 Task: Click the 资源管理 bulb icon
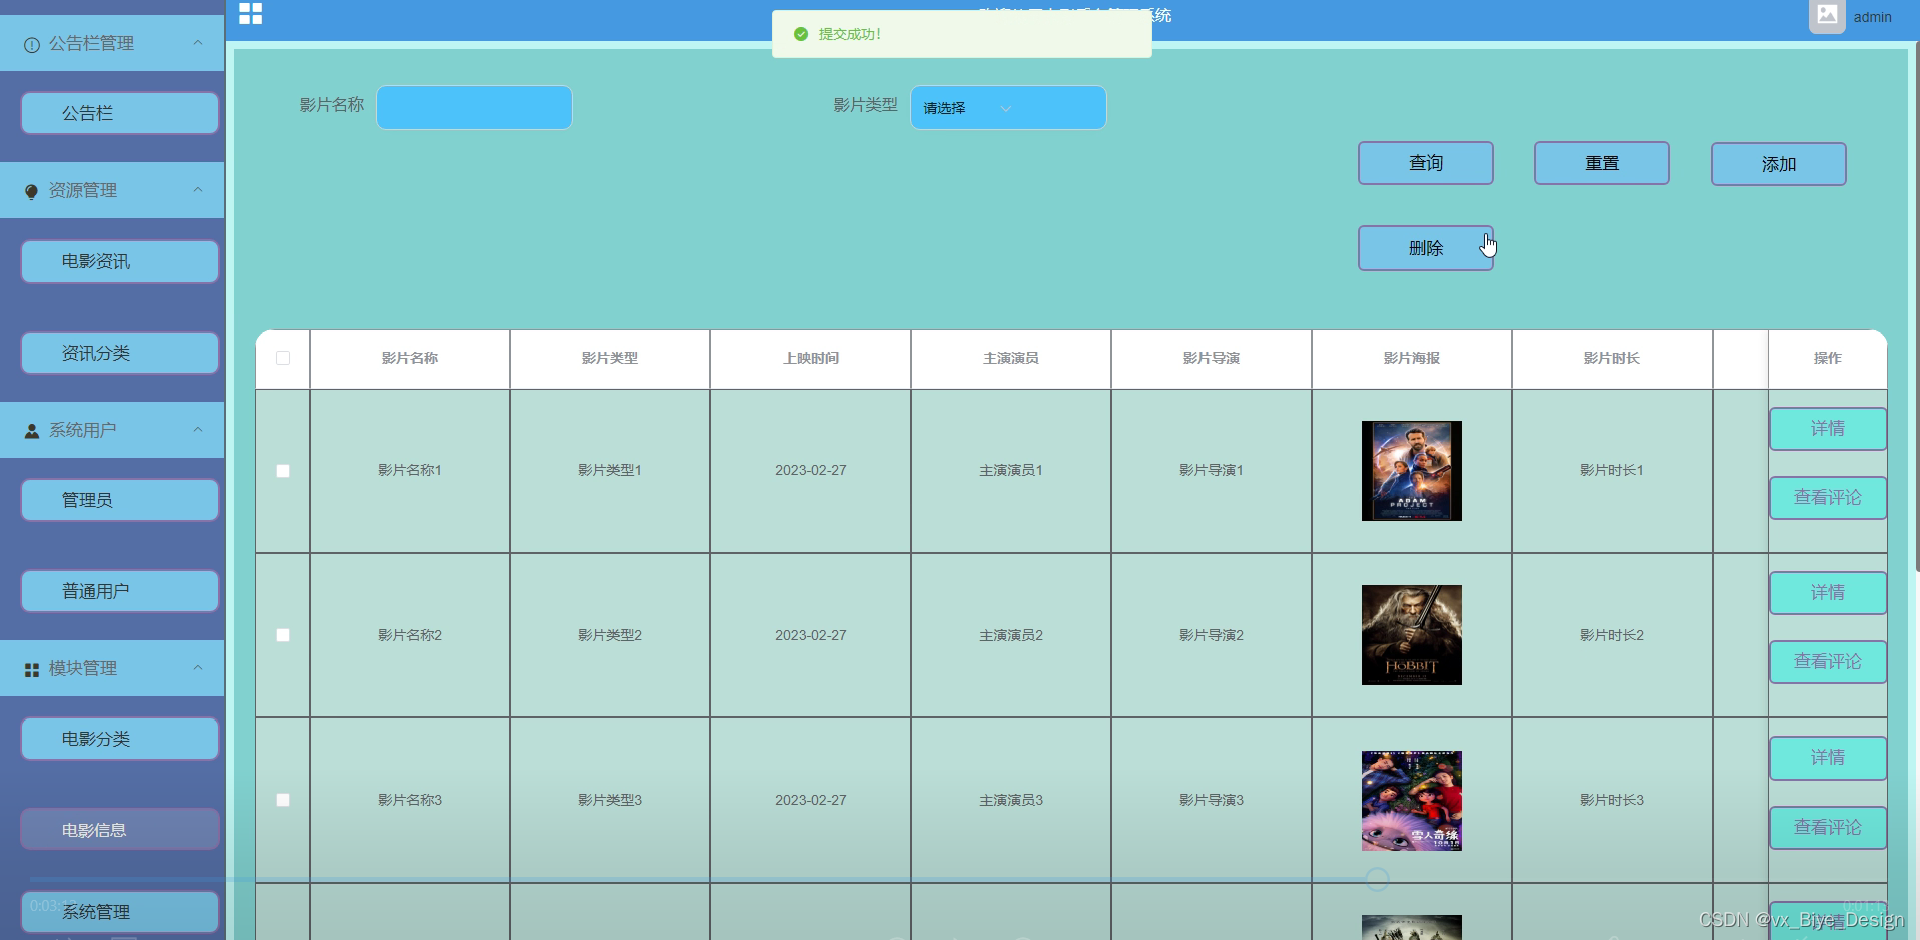pyautogui.click(x=32, y=191)
